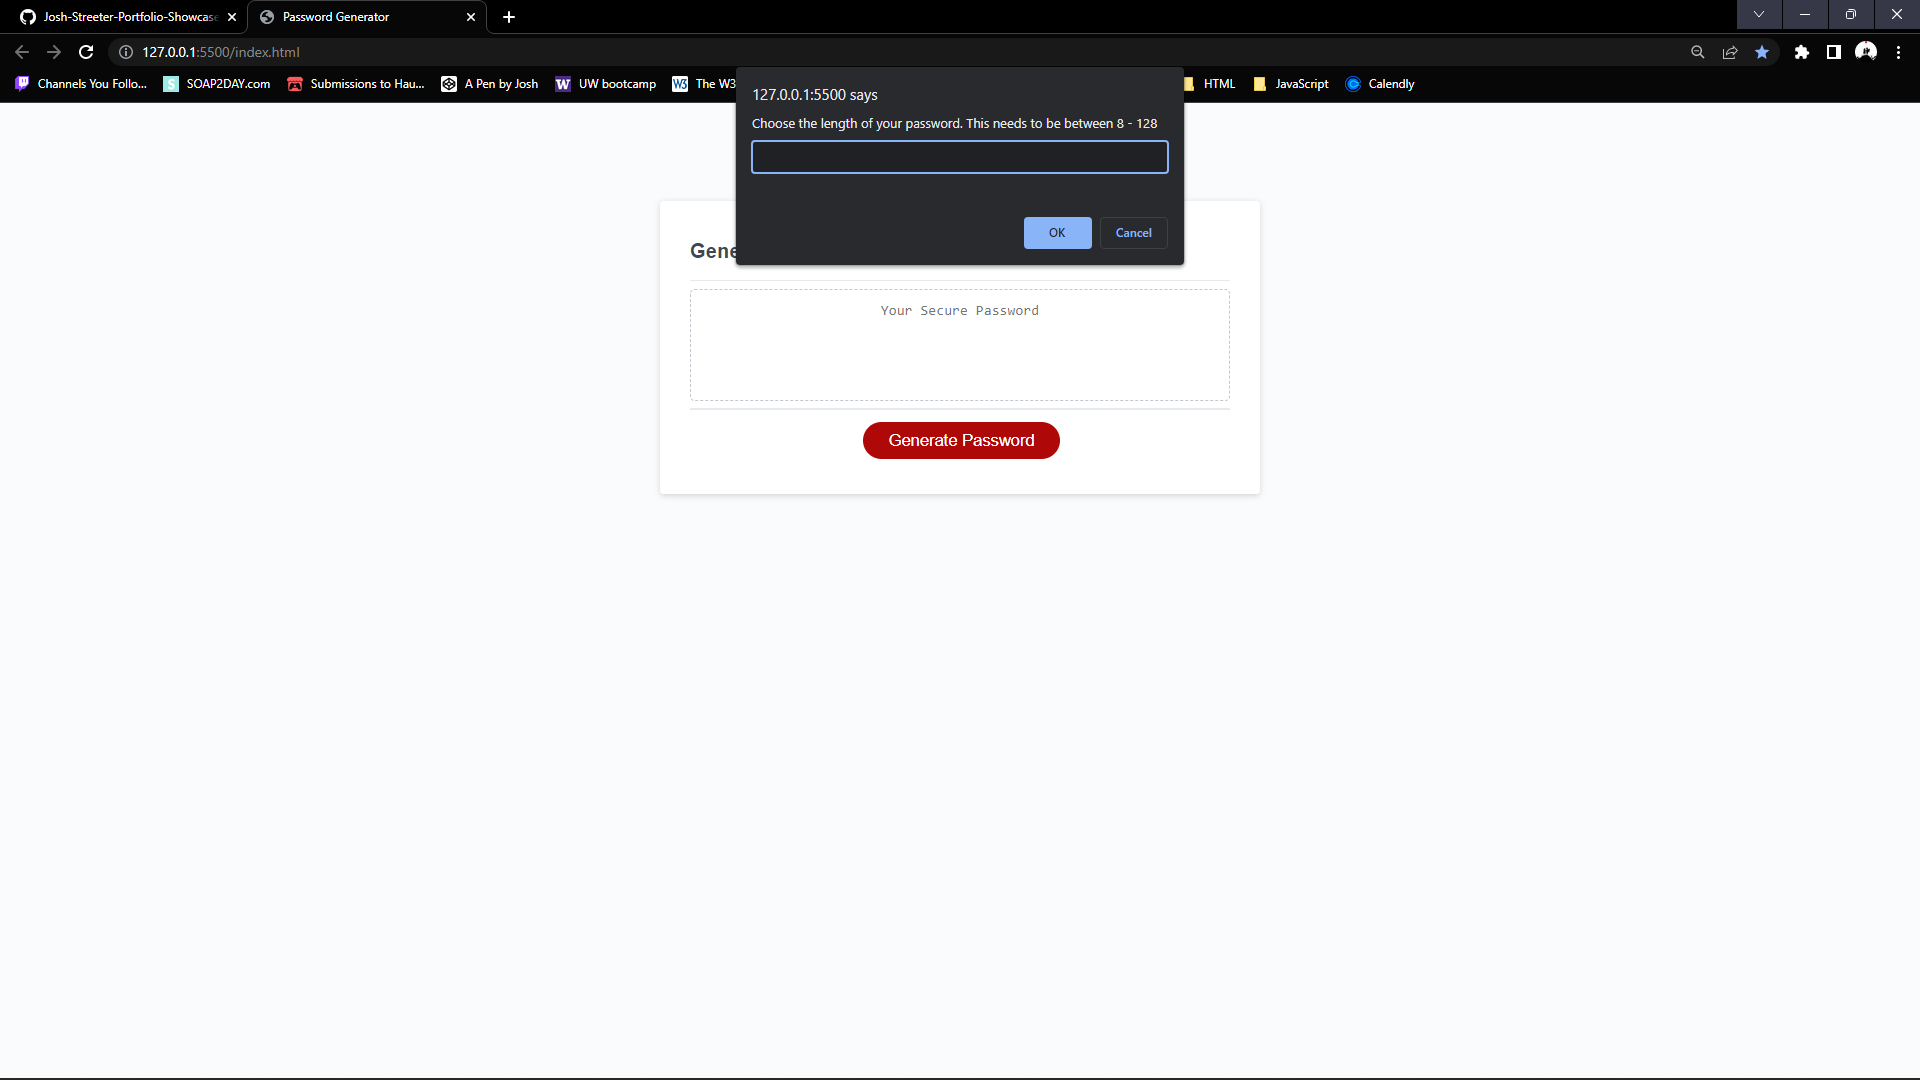Click the side panel icon
This screenshot has height=1080, width=1920.
coord(1835,52)
